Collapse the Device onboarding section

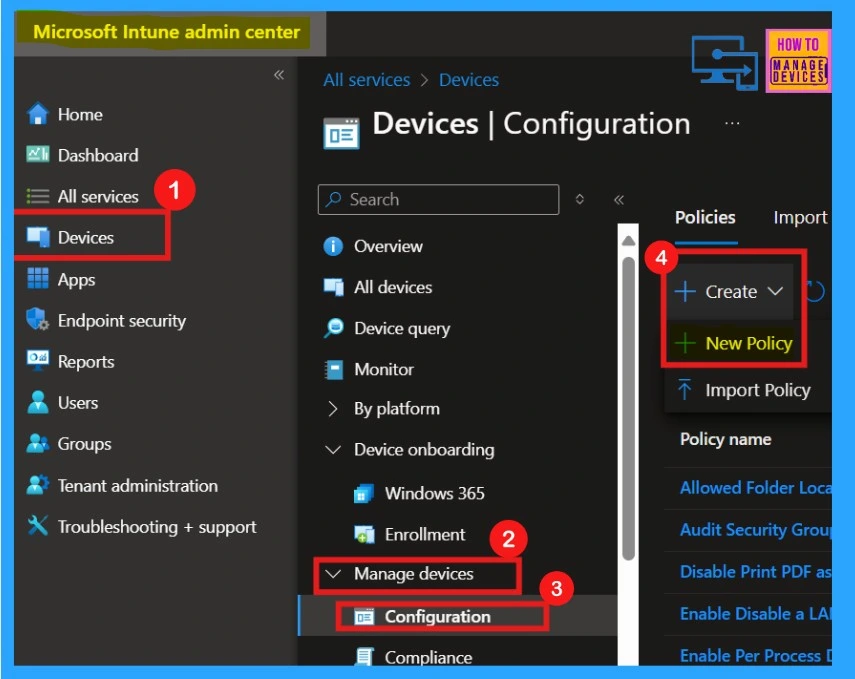click(333, 450)
